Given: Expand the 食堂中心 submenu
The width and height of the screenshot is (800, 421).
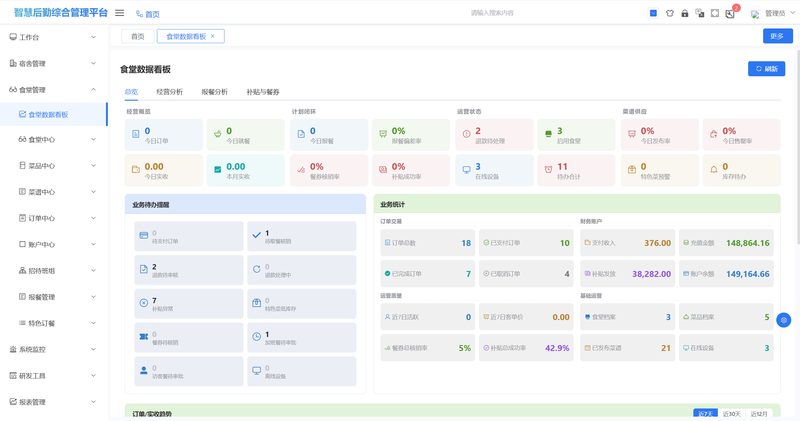Looking at the screenshot, I should 54,139.
